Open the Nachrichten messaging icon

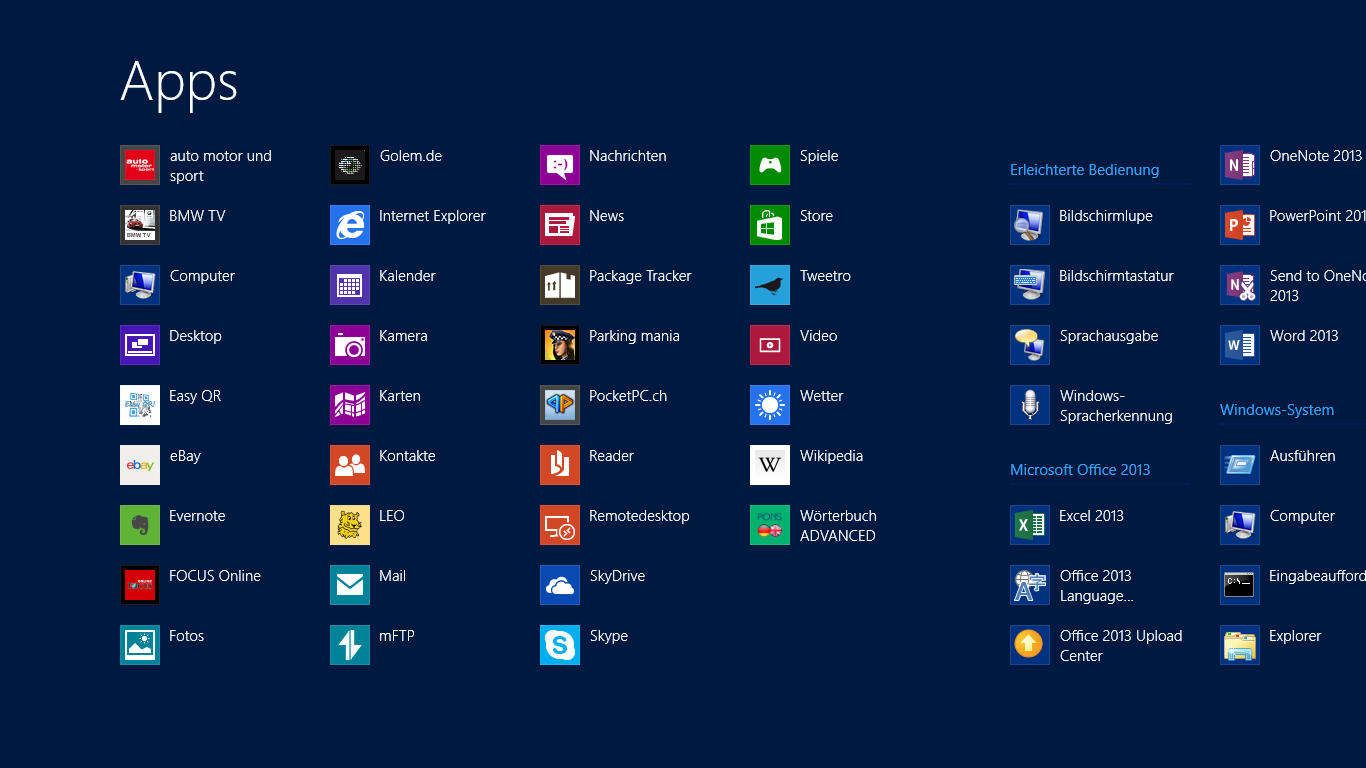pyautogui.click(x=560, y=165)
